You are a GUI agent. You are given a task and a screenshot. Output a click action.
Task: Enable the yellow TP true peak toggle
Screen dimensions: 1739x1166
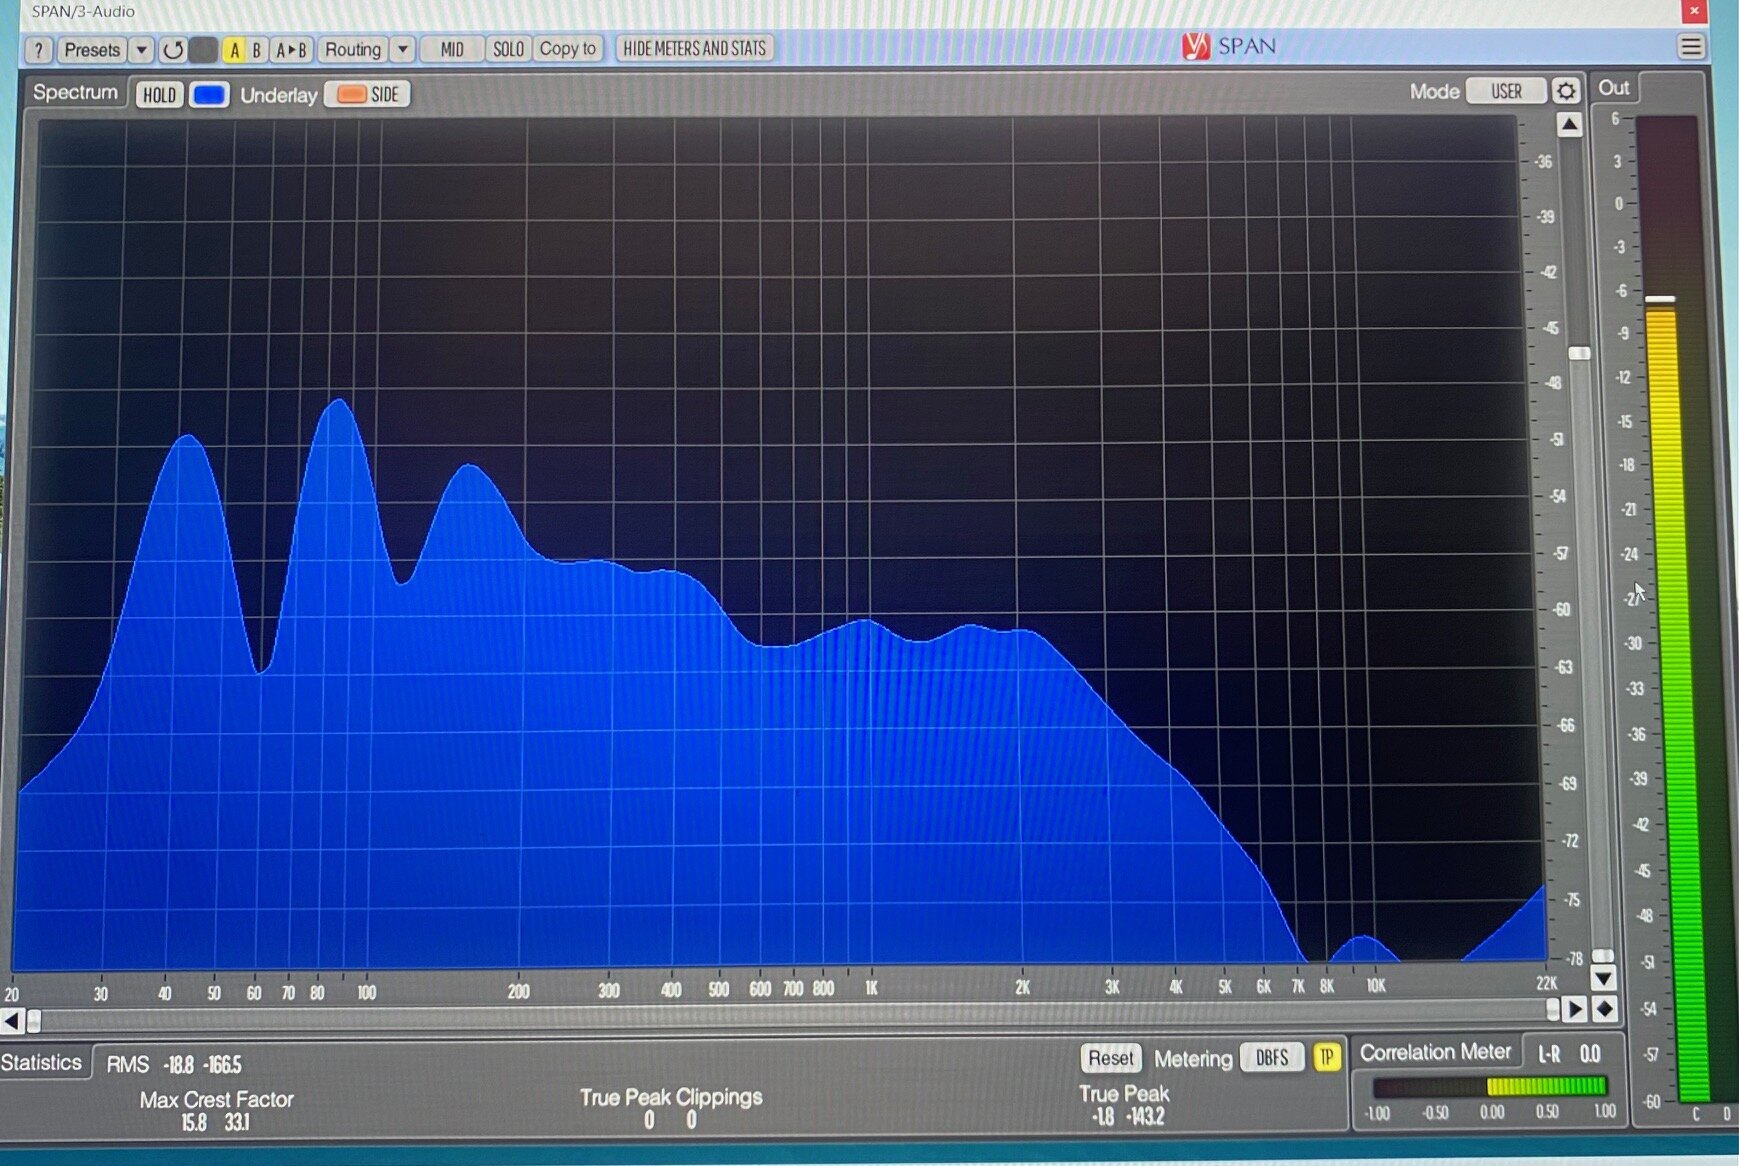click(1326, 1057)
